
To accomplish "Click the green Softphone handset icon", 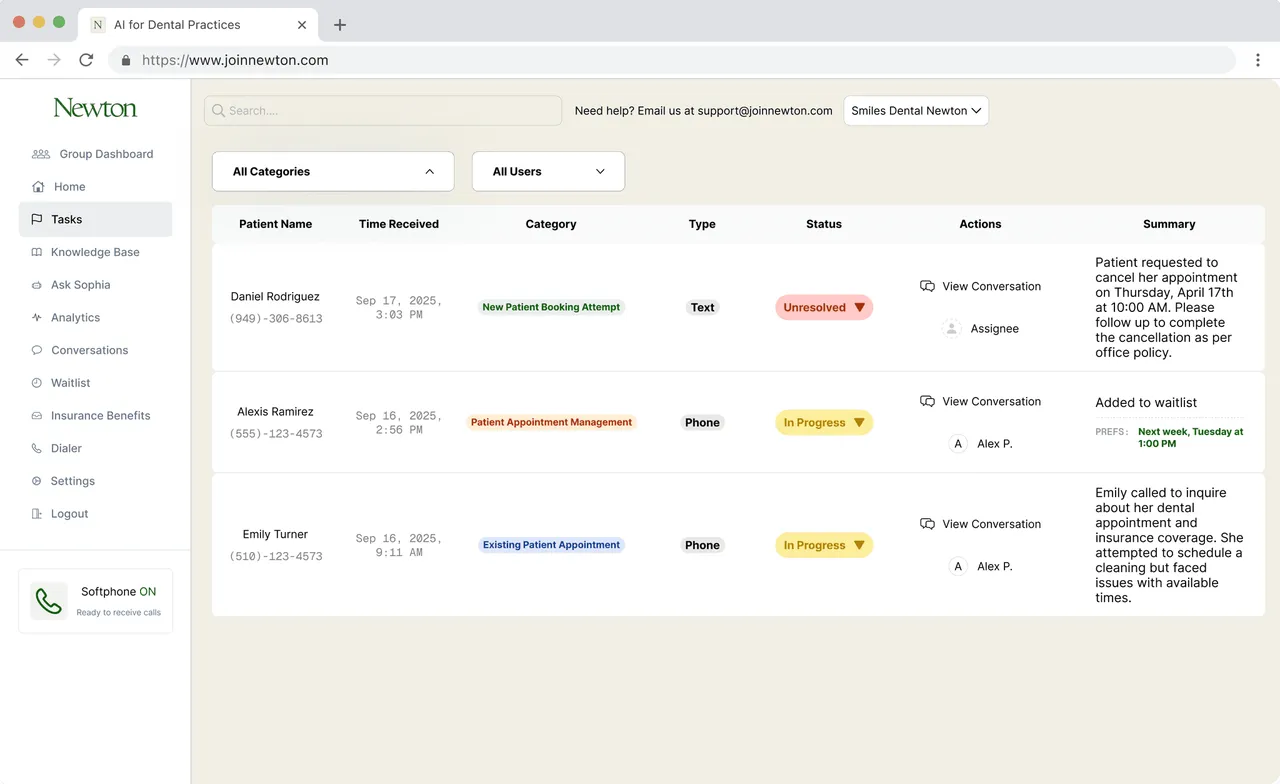I will tap(48, 601).
